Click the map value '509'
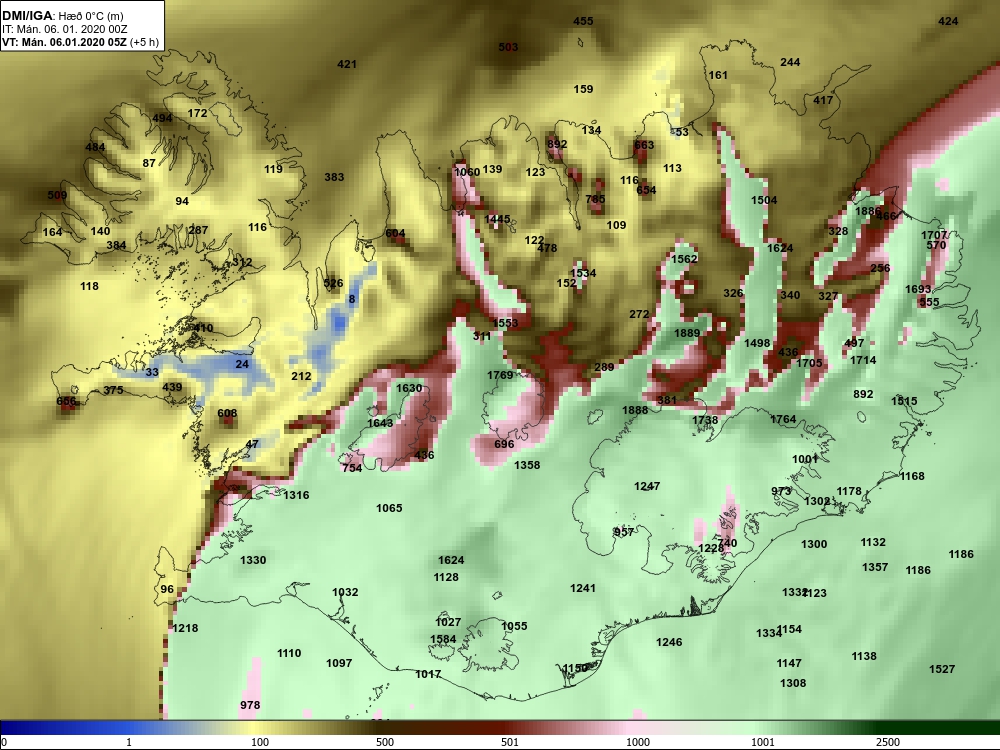The image size is (1000, 750). click(x=57, y=195)
